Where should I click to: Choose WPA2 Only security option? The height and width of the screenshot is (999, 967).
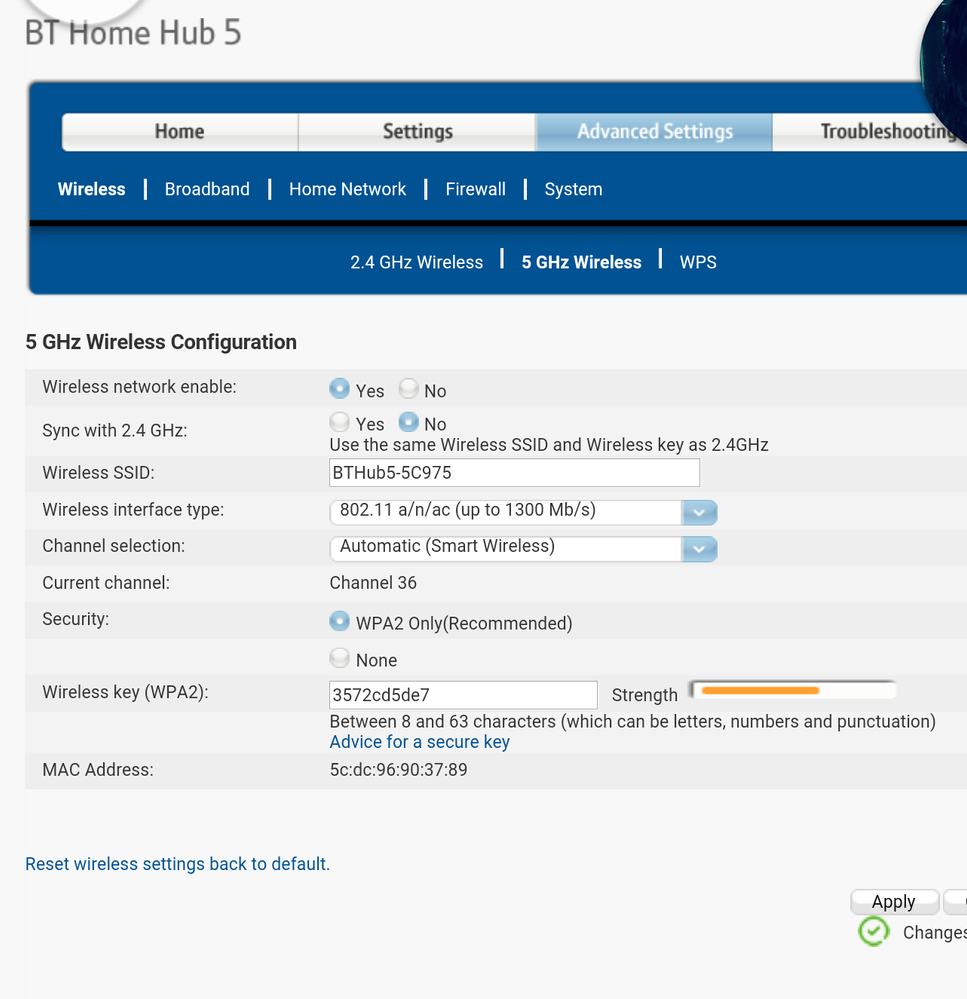coord(340,621)
